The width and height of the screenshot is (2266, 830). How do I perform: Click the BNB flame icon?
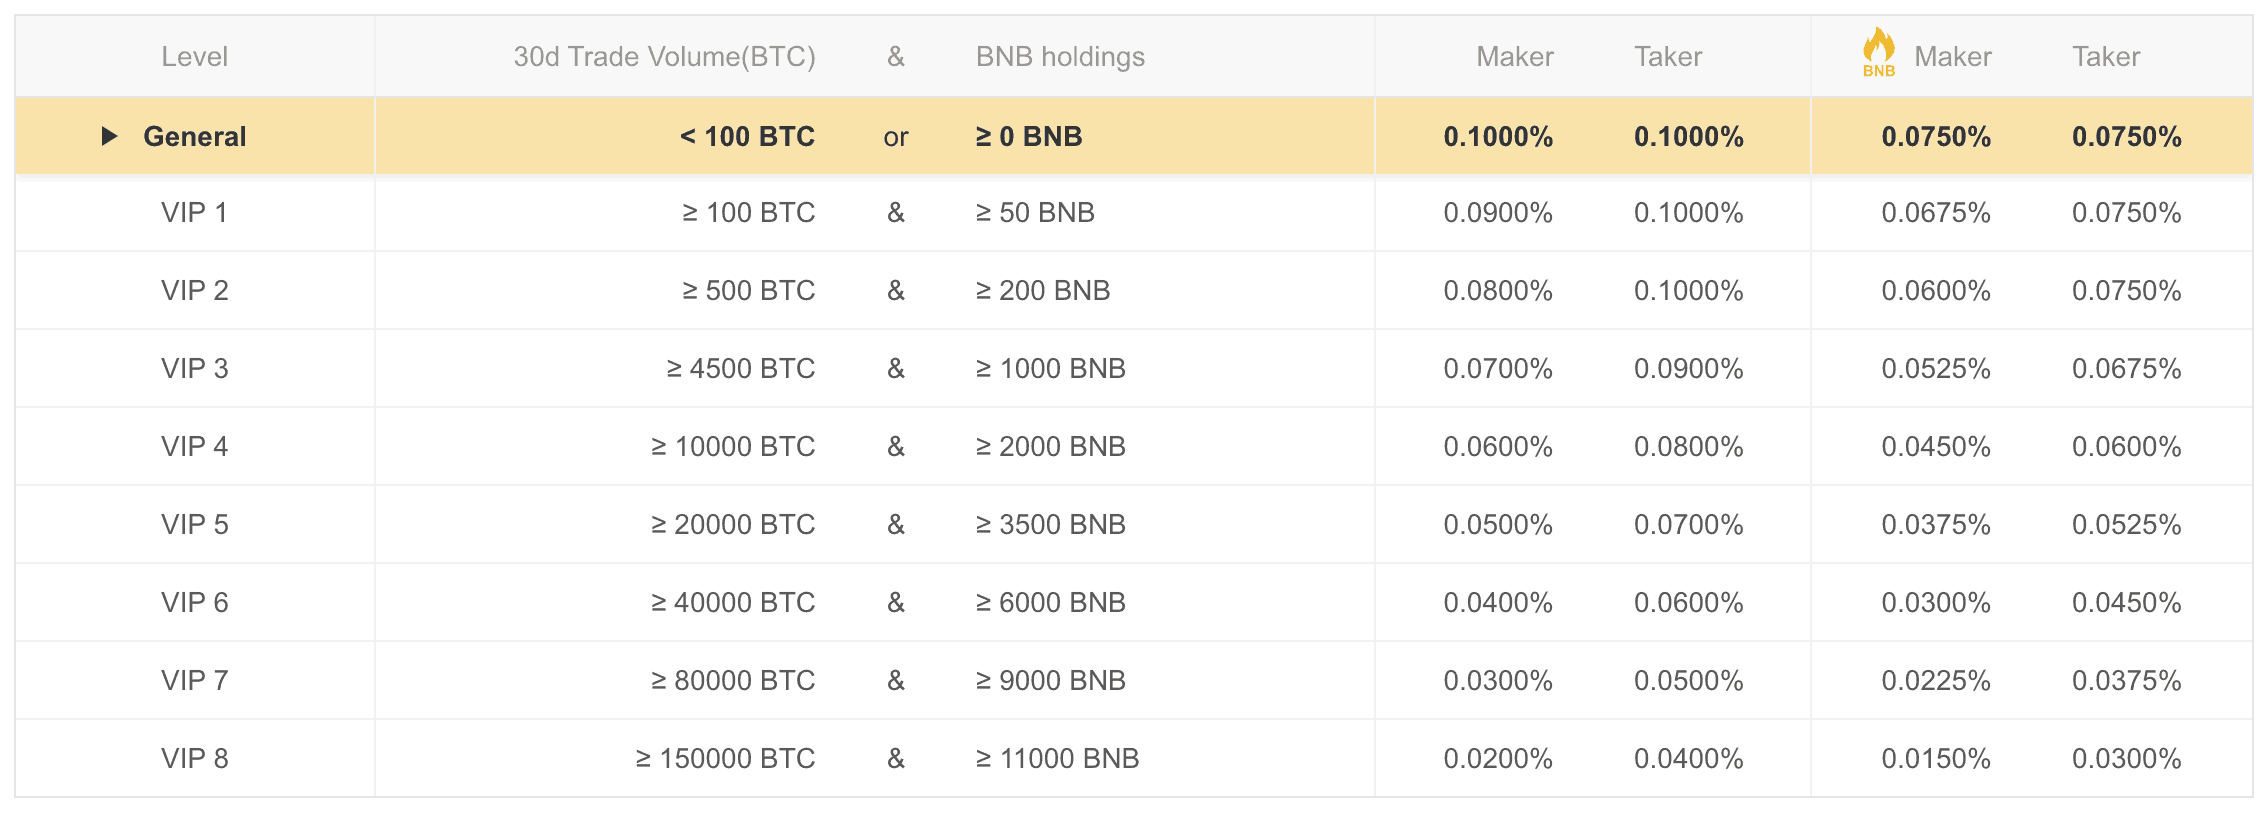(x=1878, y=51)
